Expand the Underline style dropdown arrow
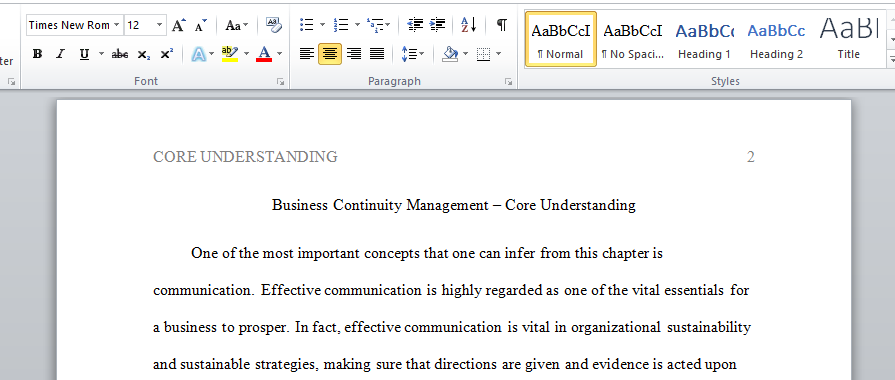 [102, 54]
